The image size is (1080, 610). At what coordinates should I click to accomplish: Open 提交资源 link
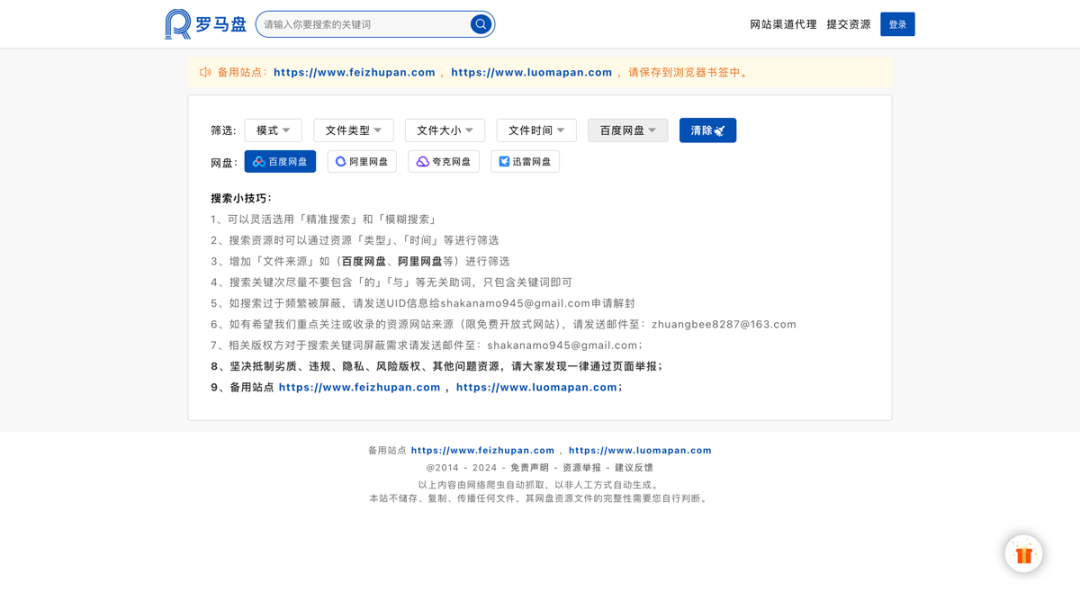[849, 24]
